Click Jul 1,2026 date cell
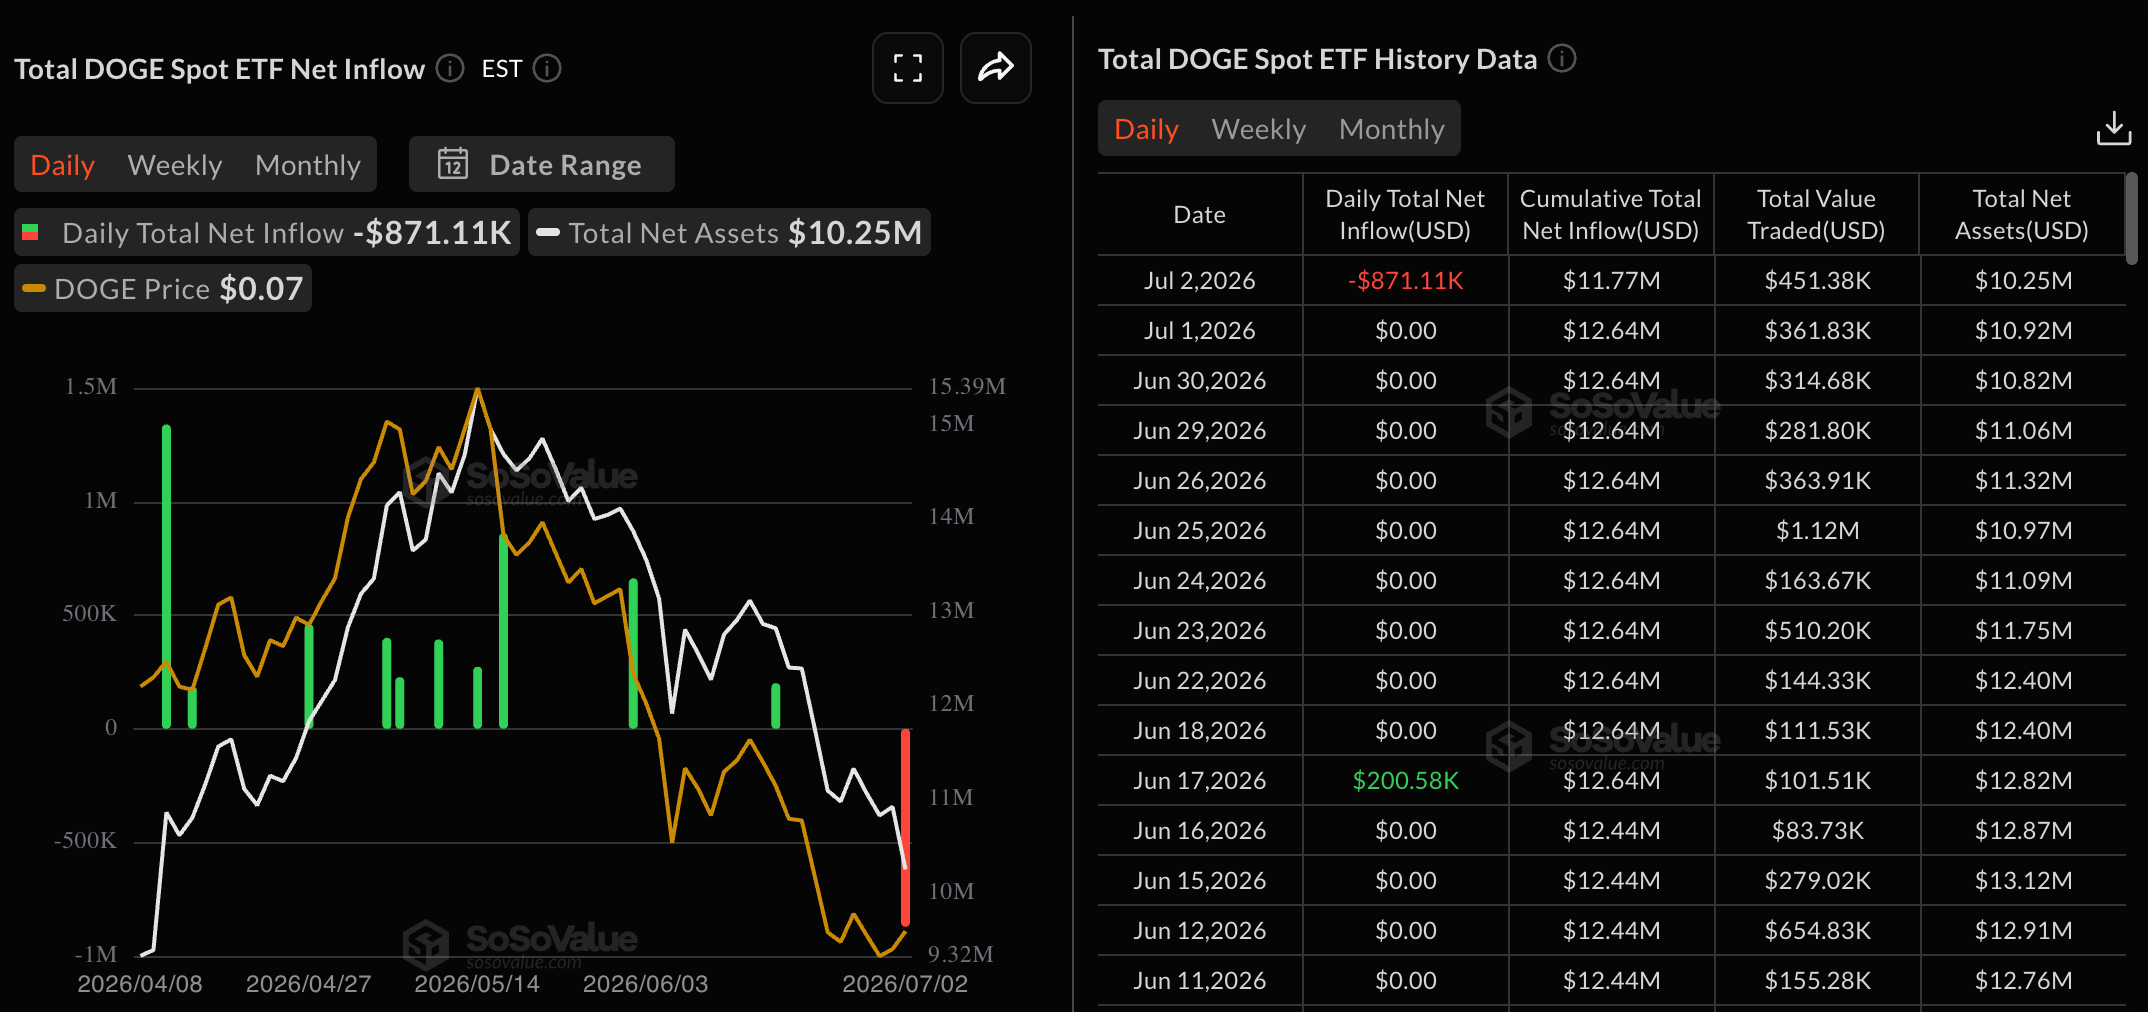This screenshot has height=1012, width=2148. coord(1199,331)
